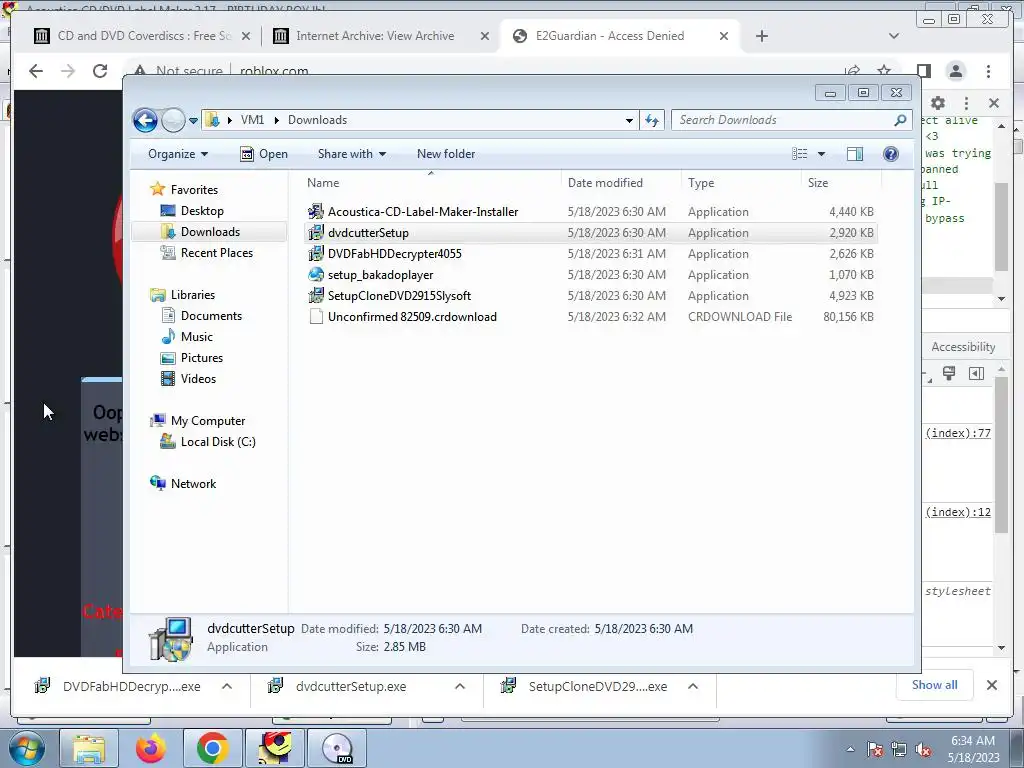The height and width of the screenshot is (768, 1024).
Task: Open Pictures library
Action: pos(202,358)
